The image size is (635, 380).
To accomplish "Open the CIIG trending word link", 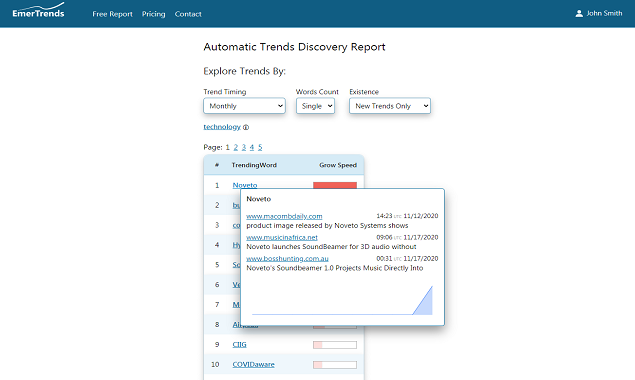I will point(239,344).
